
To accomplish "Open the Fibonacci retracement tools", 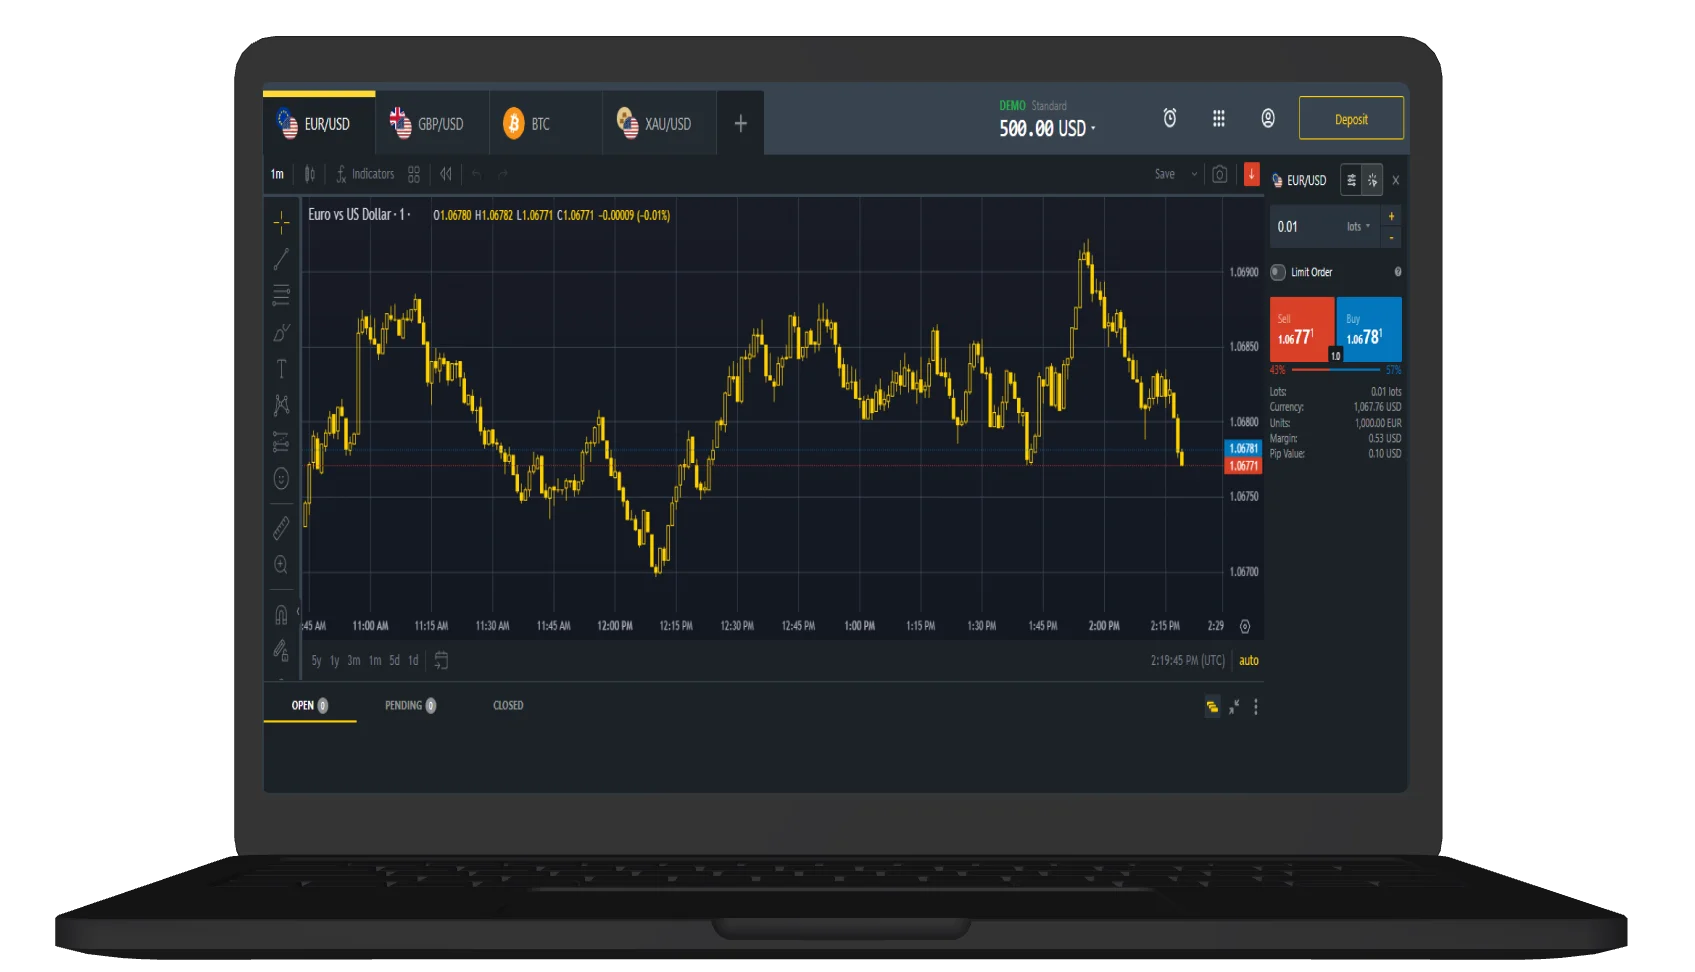I will pyautogui.click(x=281, y=295).
